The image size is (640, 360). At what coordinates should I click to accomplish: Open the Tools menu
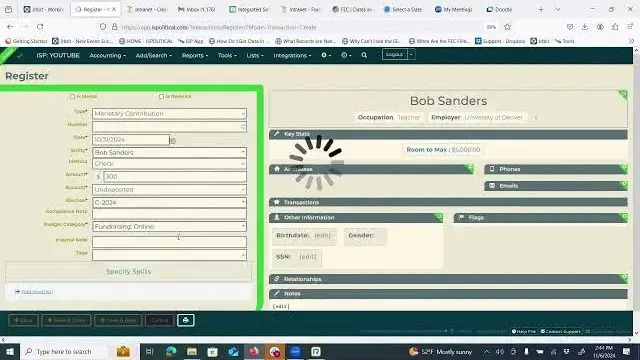[227, 56]
